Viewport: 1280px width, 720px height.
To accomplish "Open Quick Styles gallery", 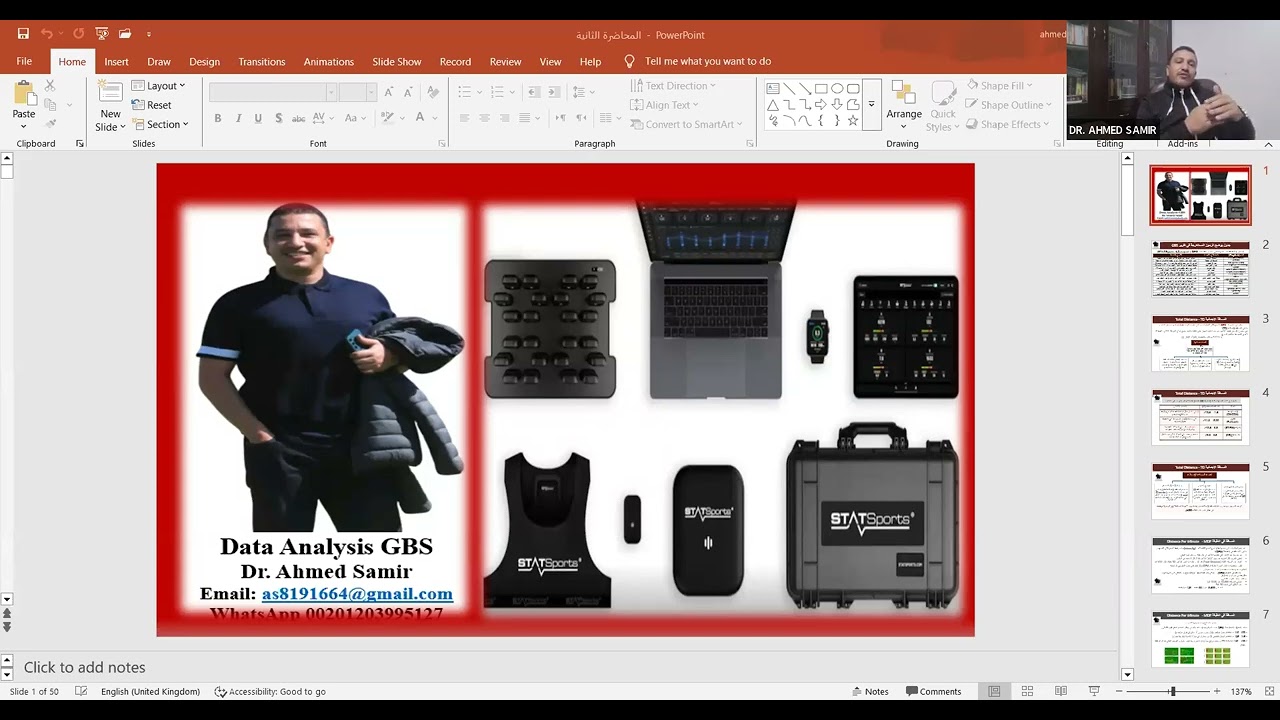I will (x=942, y=106).
